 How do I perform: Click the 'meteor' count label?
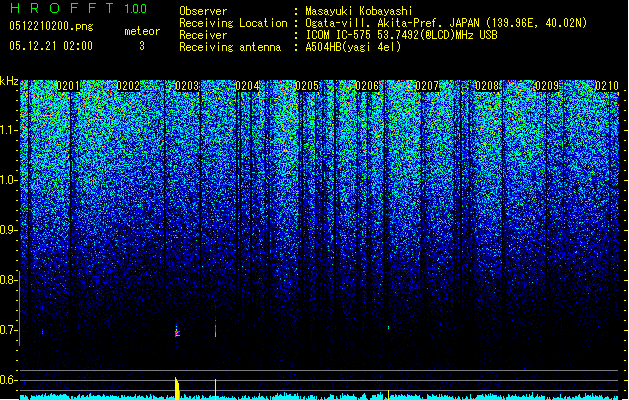pos(142,31)
